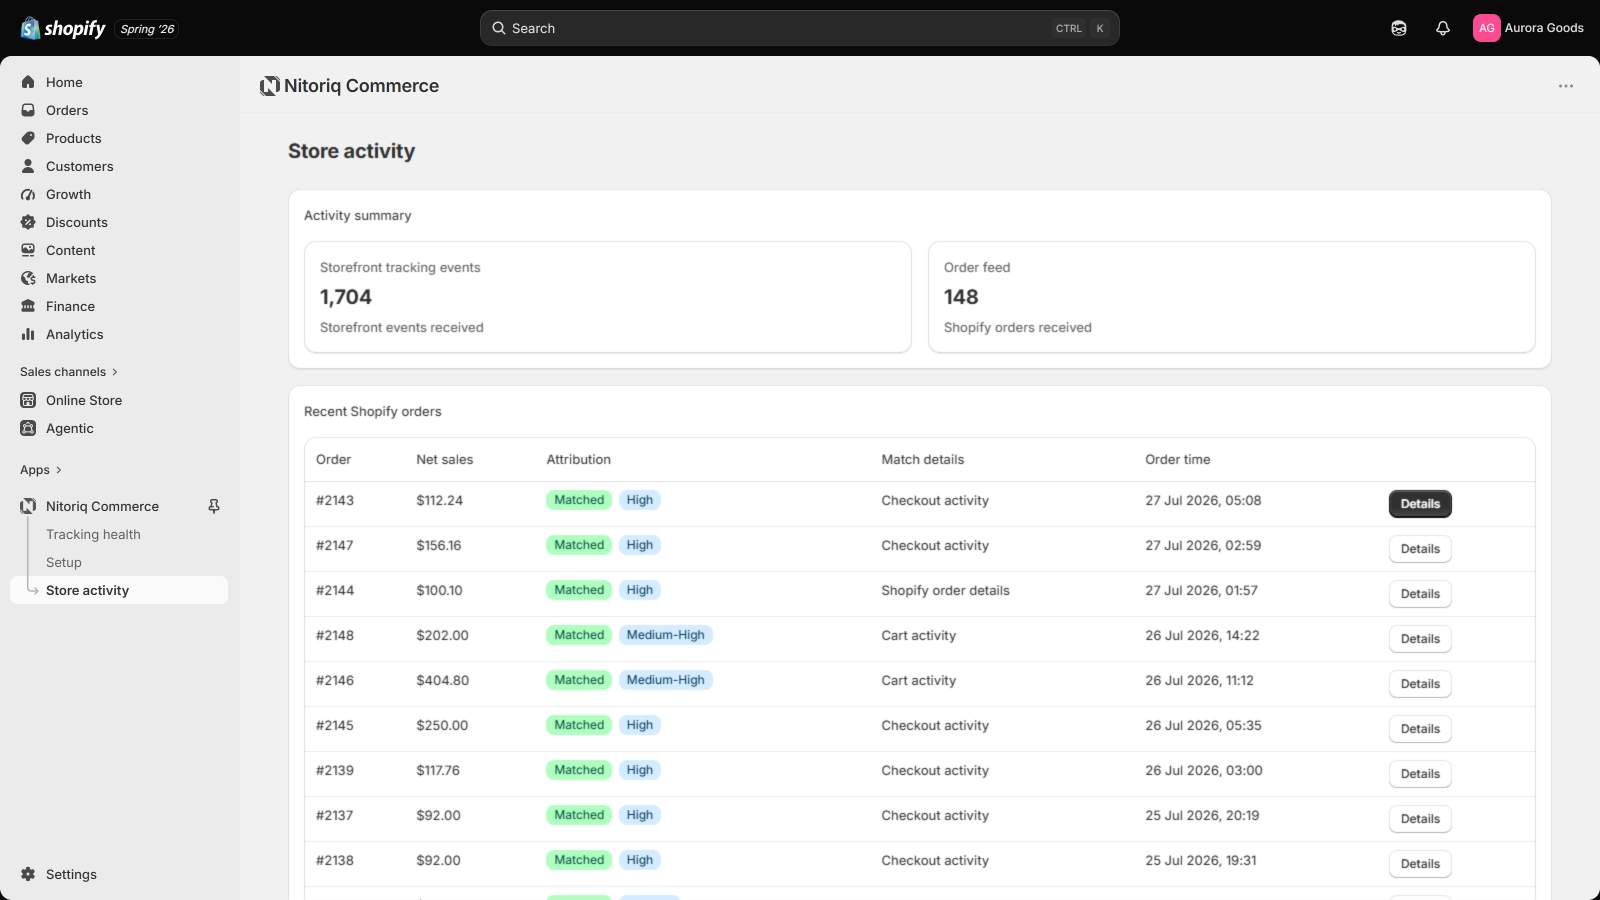View Details for order #2148

(x=1420, y=639)
